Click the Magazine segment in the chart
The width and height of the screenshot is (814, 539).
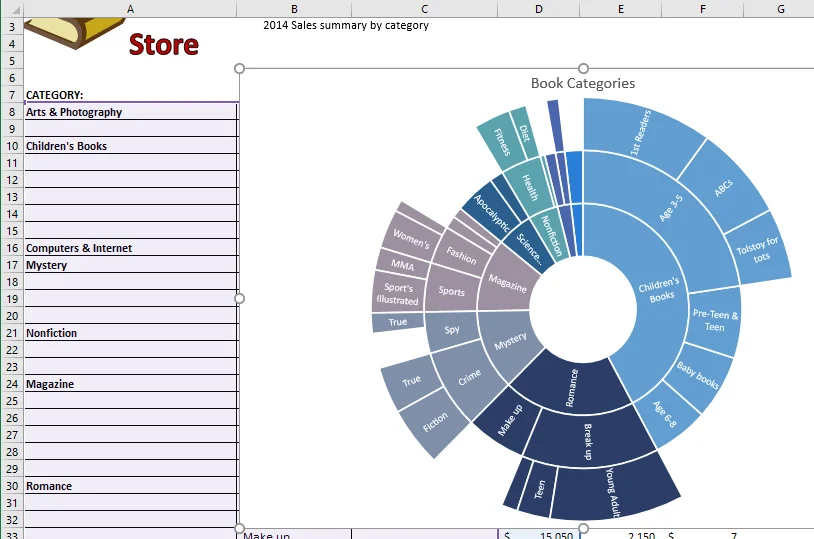(x=507, y=284)
